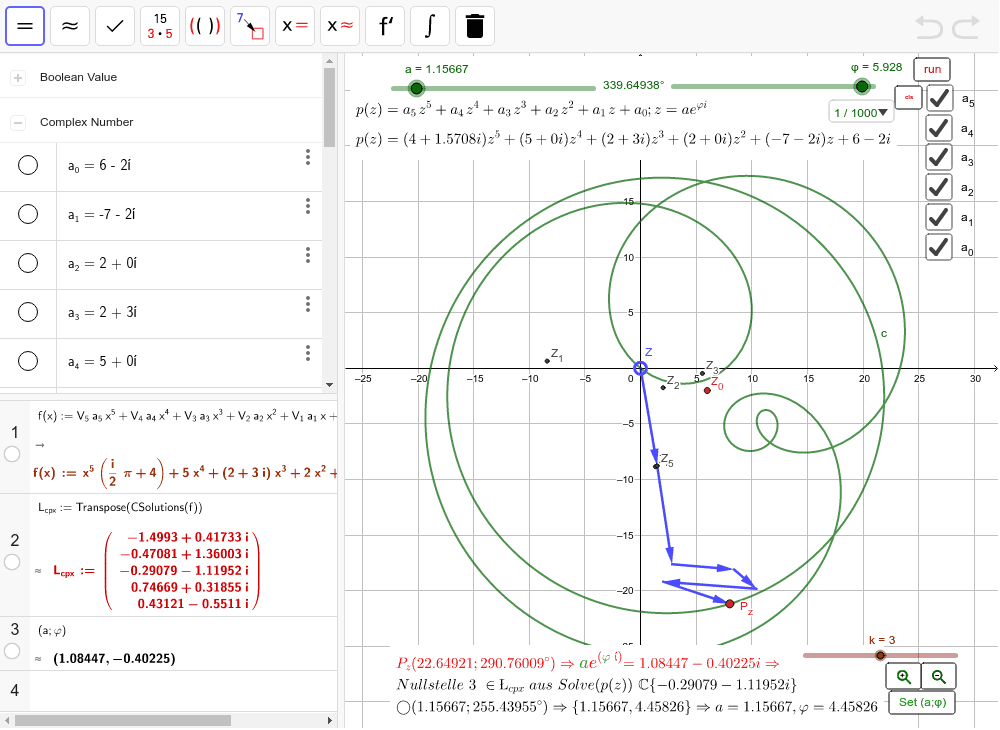
Task: Click the zoom in magnifier button
Action: click(904, 677)
